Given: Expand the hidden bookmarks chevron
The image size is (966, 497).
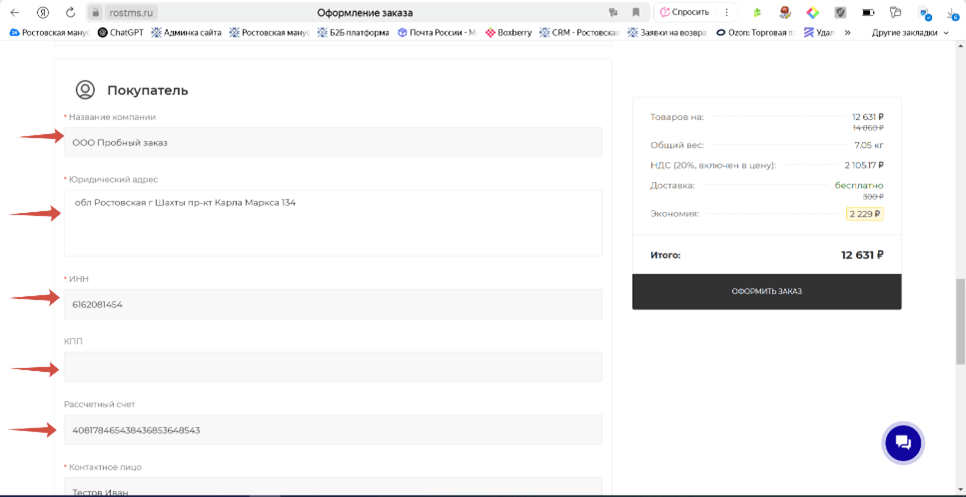Looking at the screenshot, I should (848, 32).
